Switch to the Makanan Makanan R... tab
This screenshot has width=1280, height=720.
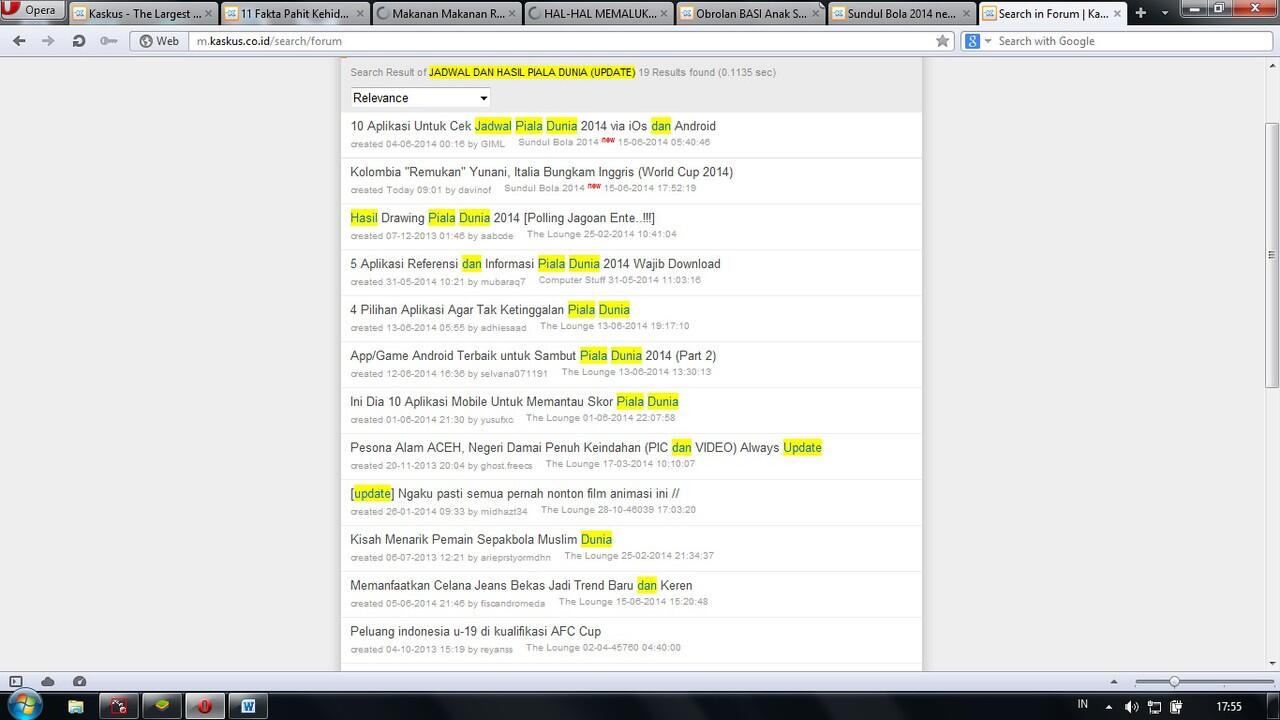[447, 14]
